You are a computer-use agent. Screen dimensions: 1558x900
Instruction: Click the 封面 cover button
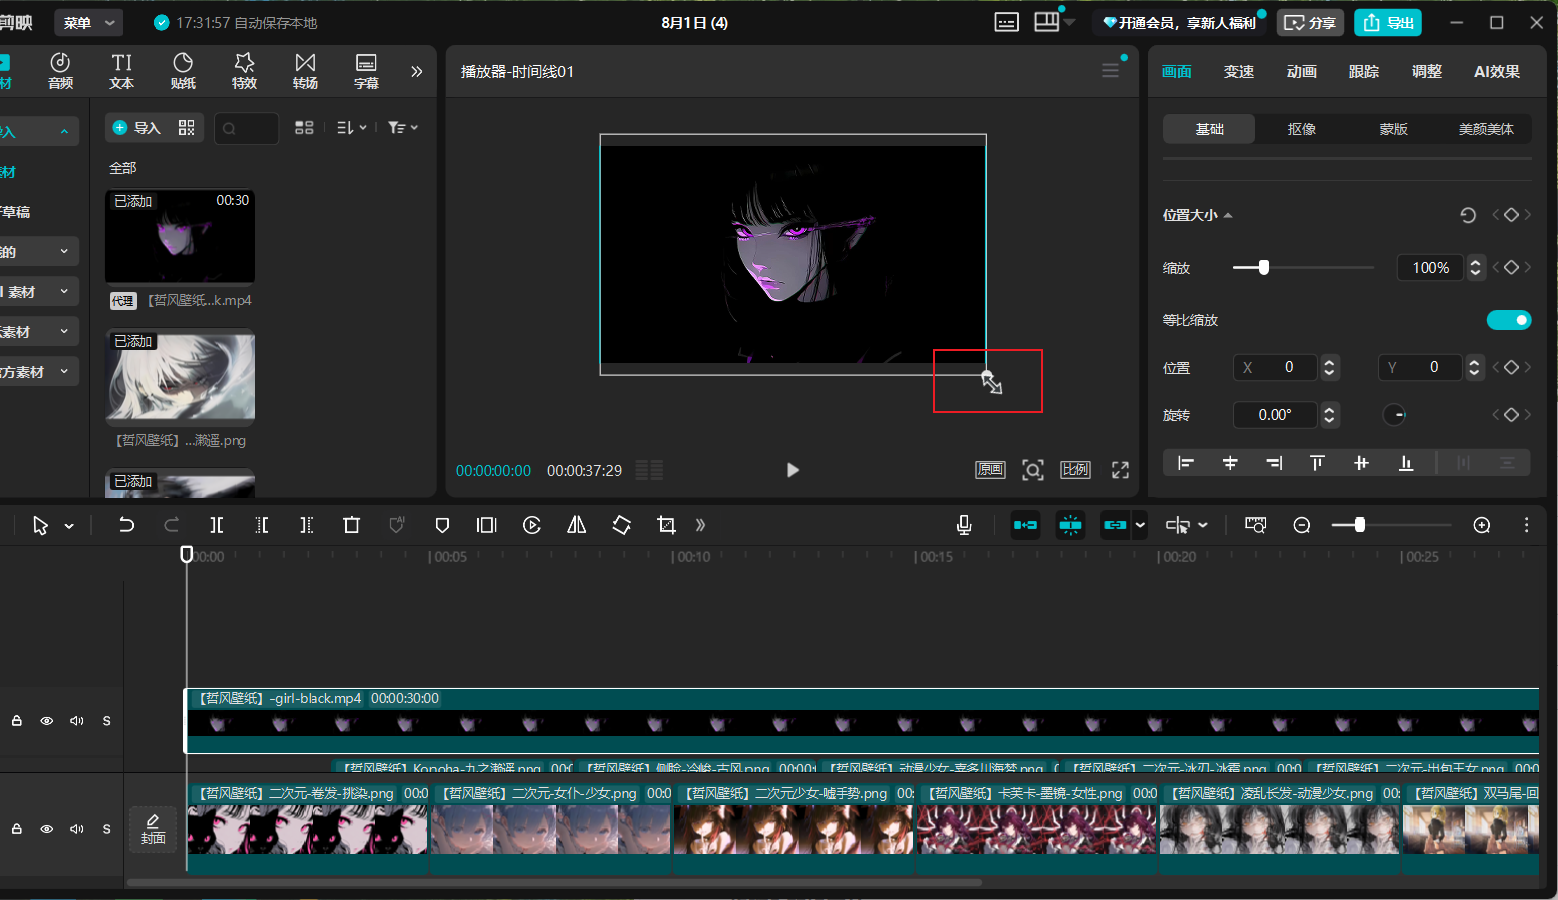(x=153, y=829)
